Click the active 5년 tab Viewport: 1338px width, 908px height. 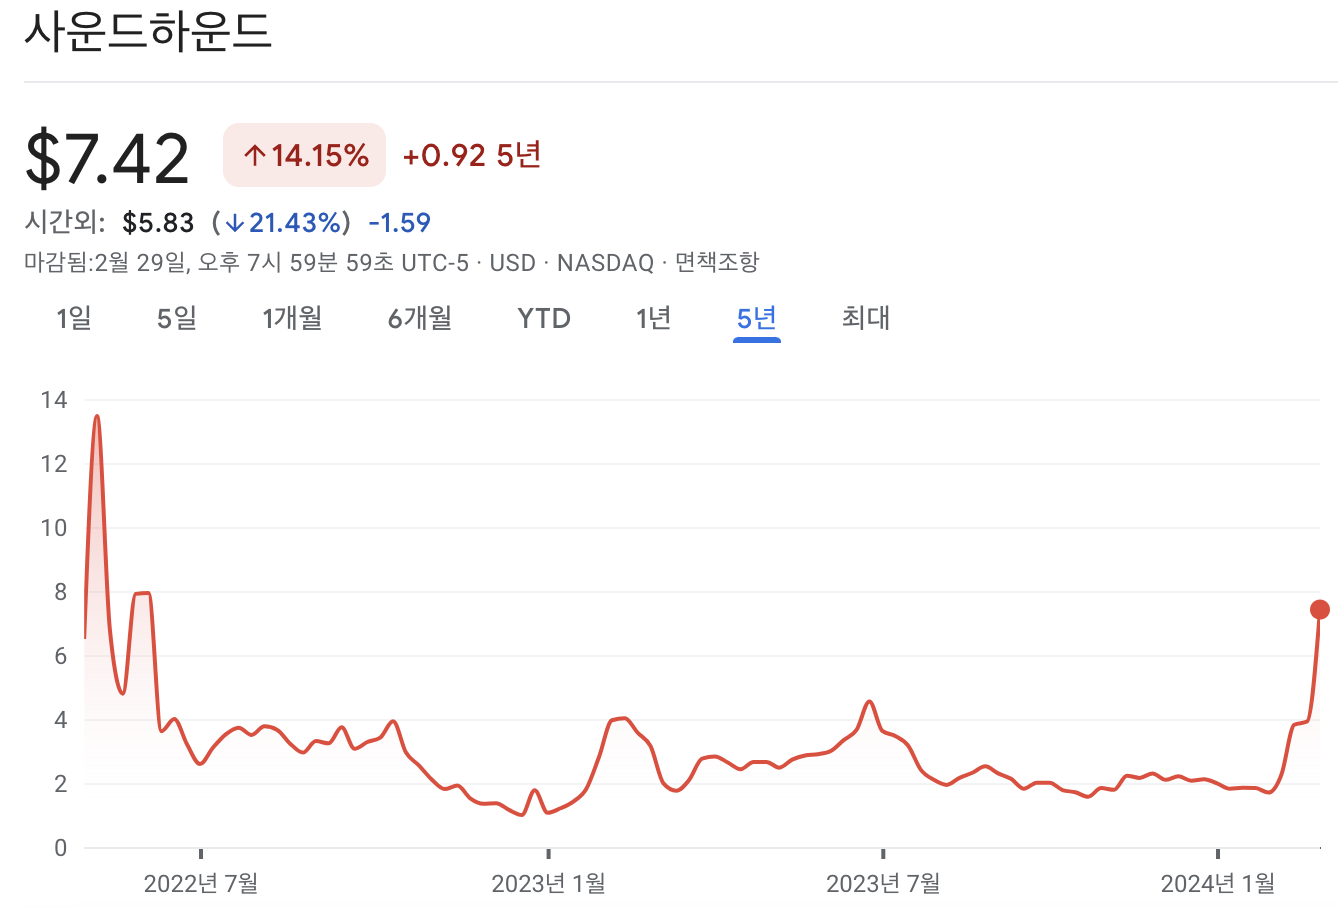click(x=755, y=318)
